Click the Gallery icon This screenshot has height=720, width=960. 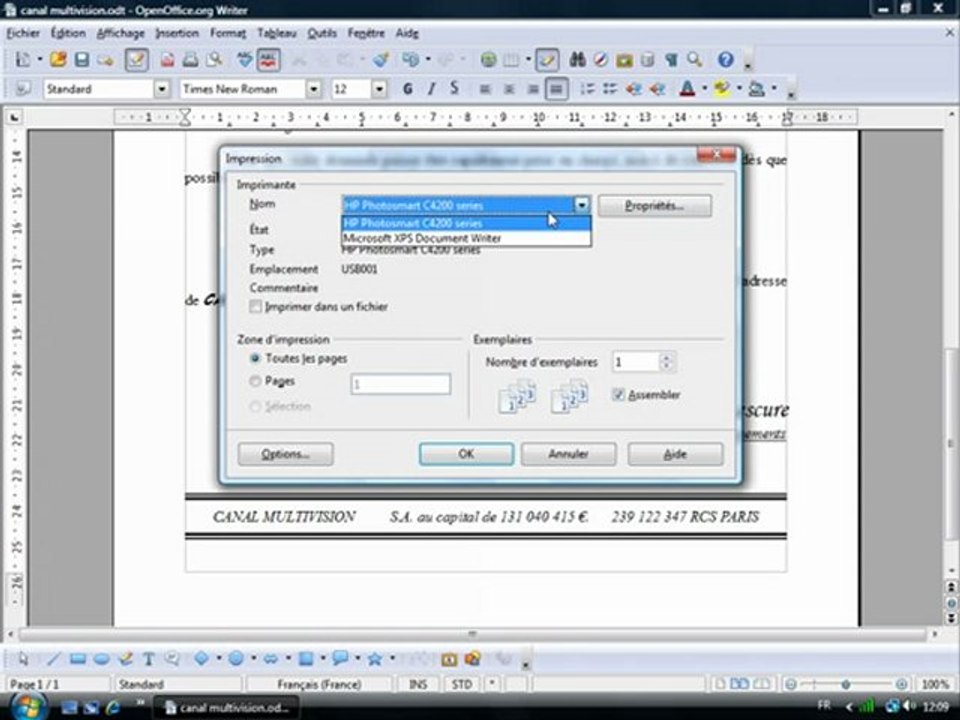[624, 59]
